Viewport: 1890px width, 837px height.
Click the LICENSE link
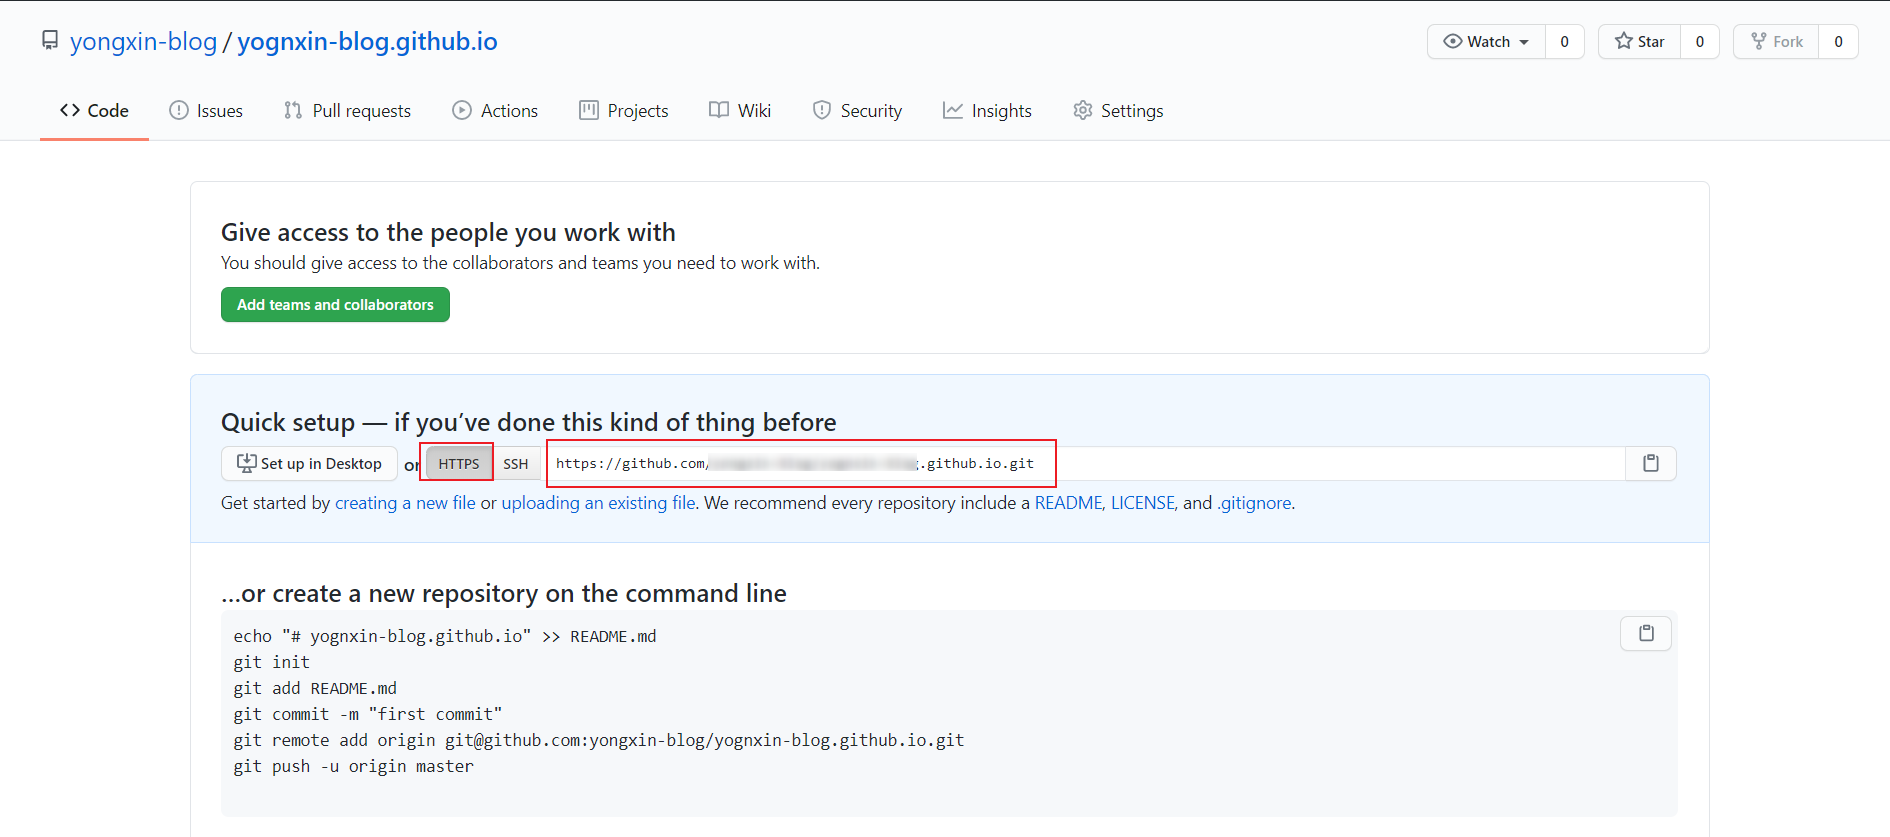1142,503
